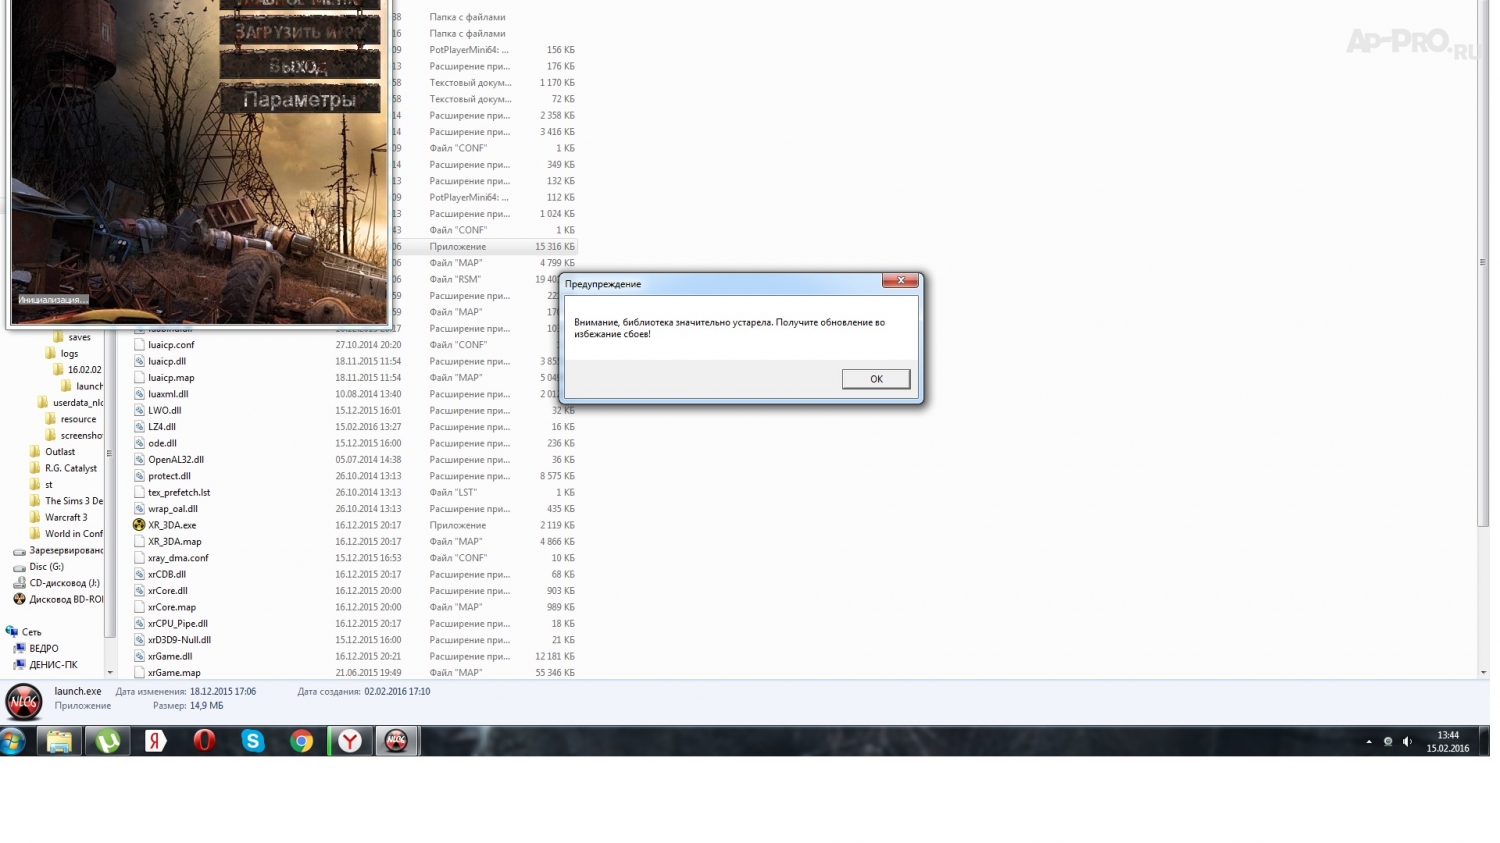Image resolution: width=1500 pixels, height=843 pixels.
Task: Click the Show Desktop strip on taskbar
Action: click(x=1485, y=741)
